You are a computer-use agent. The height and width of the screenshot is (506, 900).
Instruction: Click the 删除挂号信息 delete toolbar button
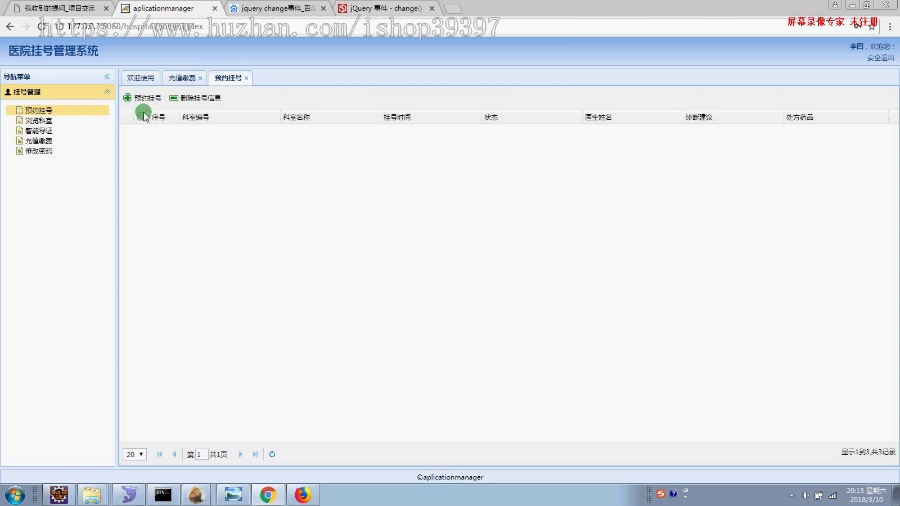195,98
